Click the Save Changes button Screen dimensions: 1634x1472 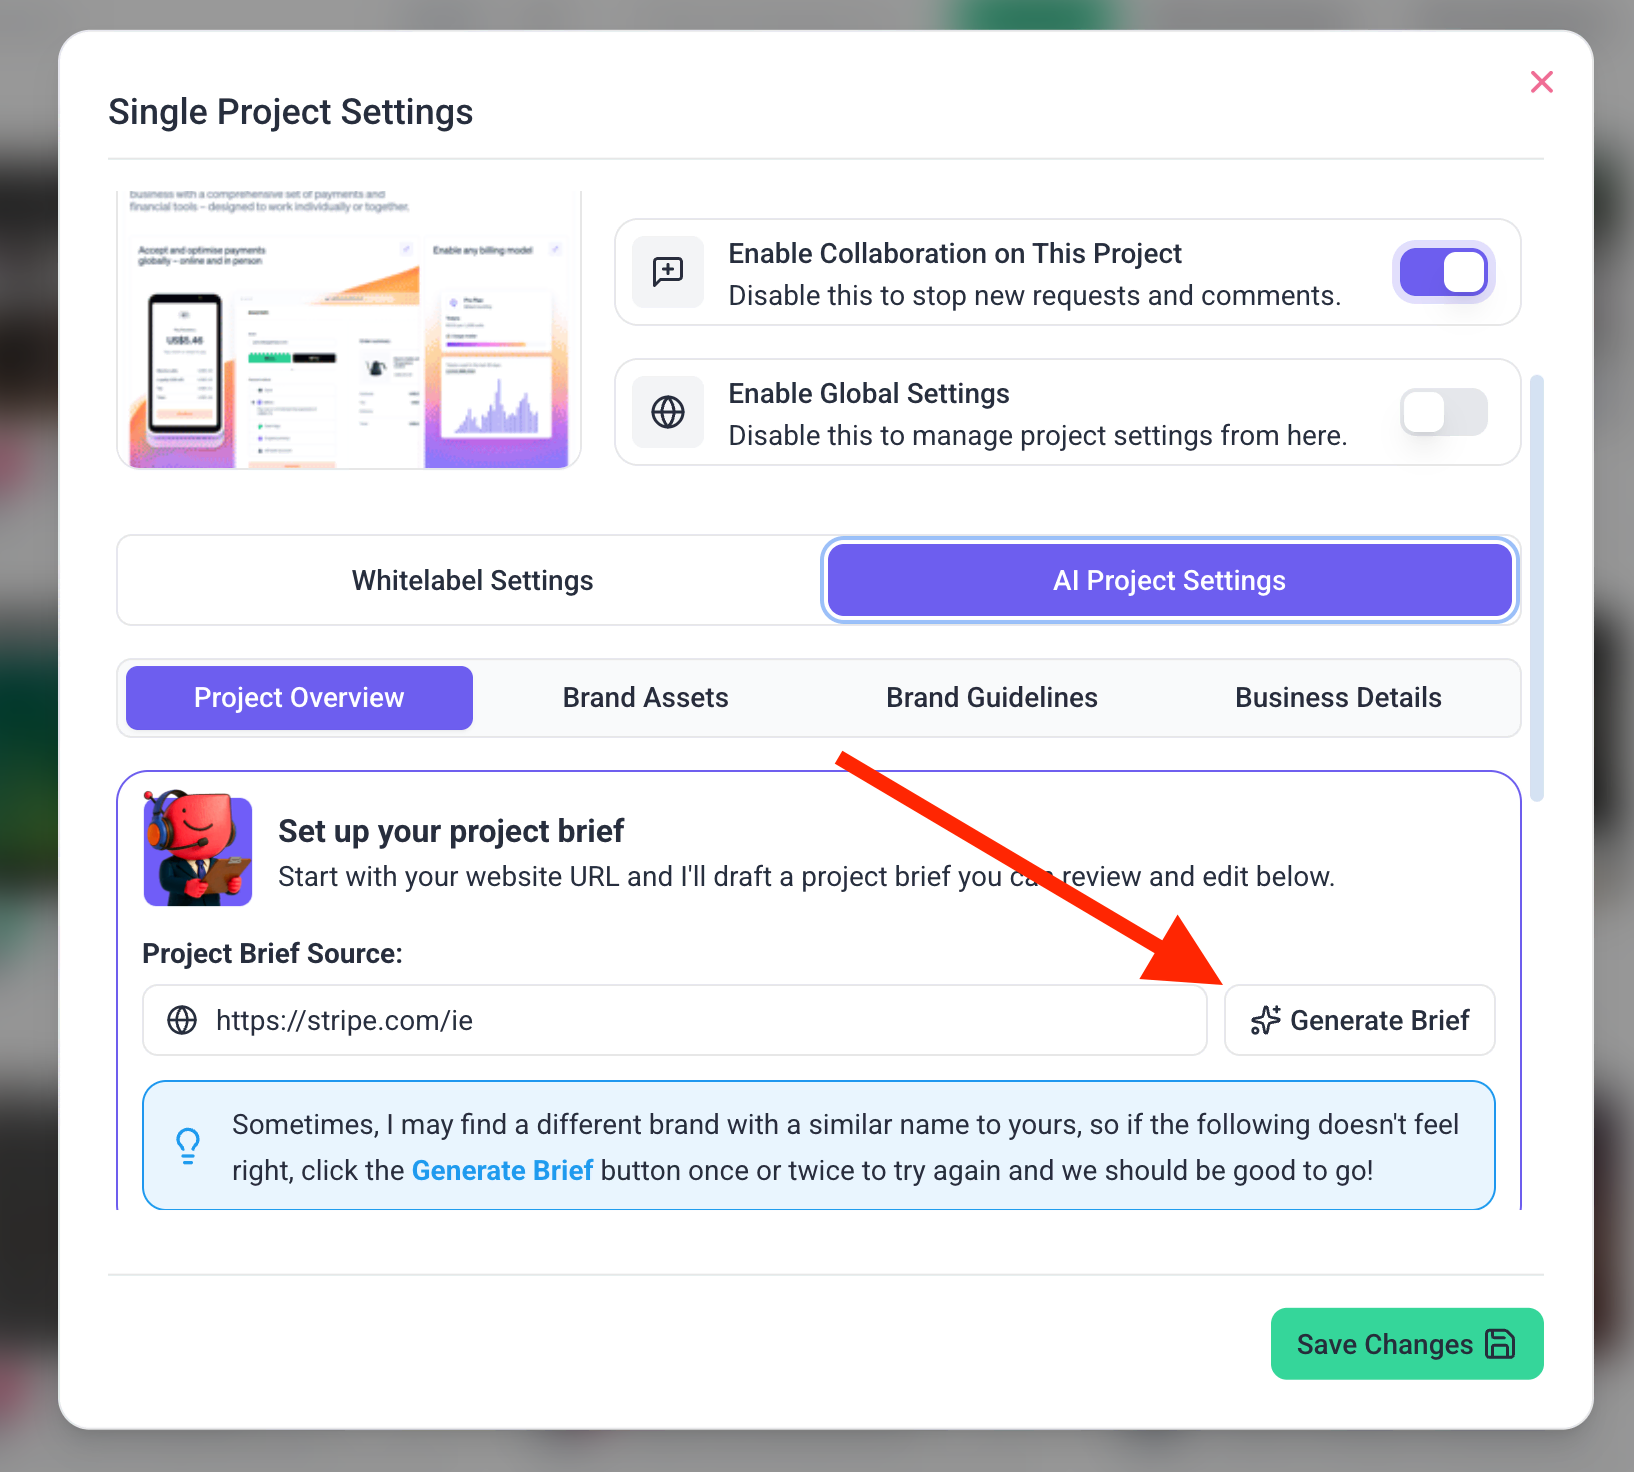point(1406,1344)
